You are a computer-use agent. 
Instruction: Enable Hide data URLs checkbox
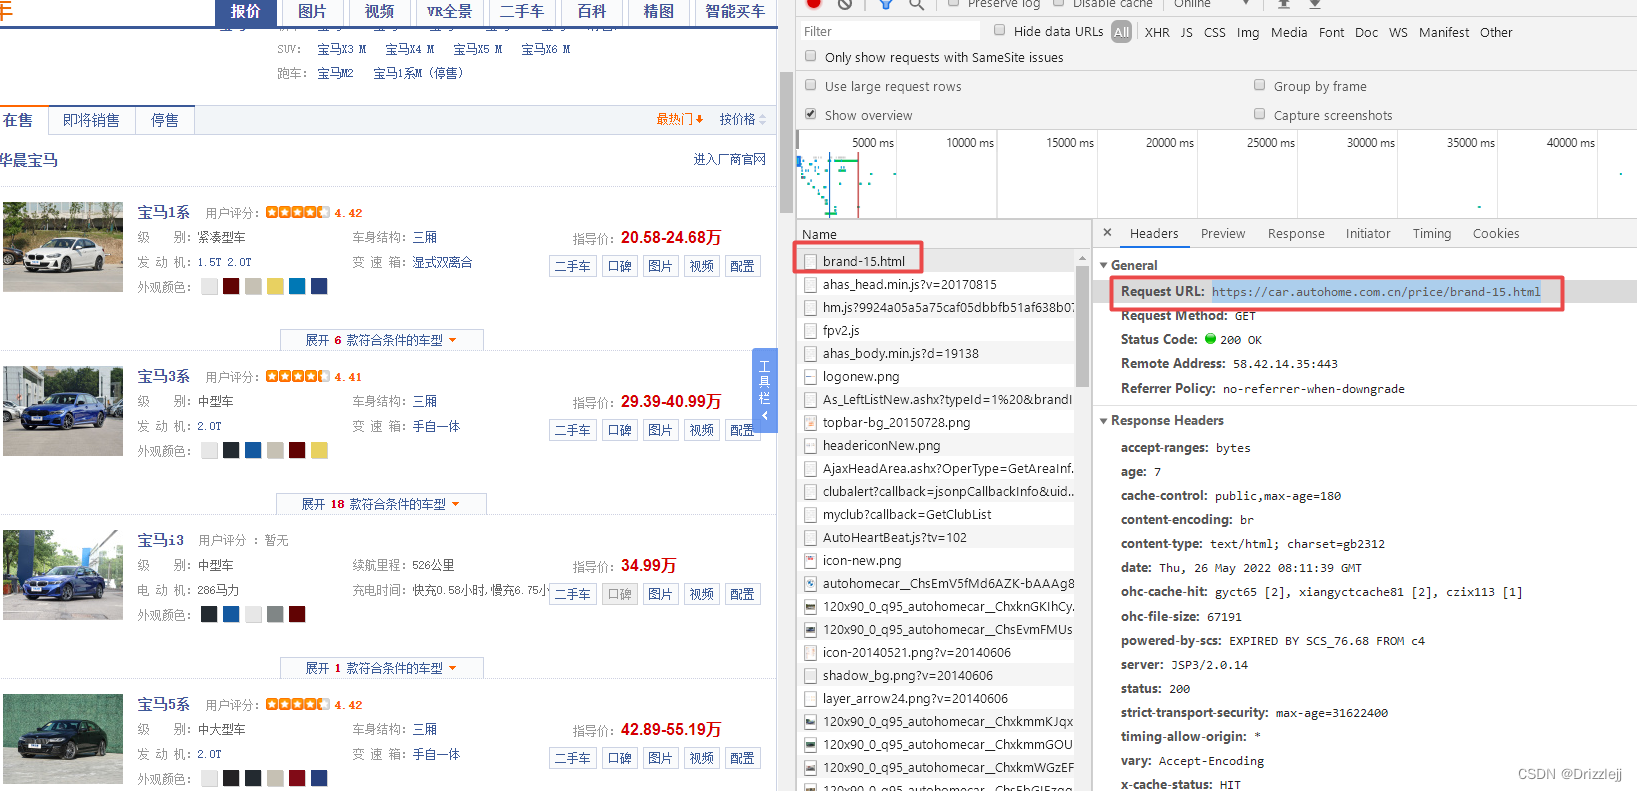999,30
